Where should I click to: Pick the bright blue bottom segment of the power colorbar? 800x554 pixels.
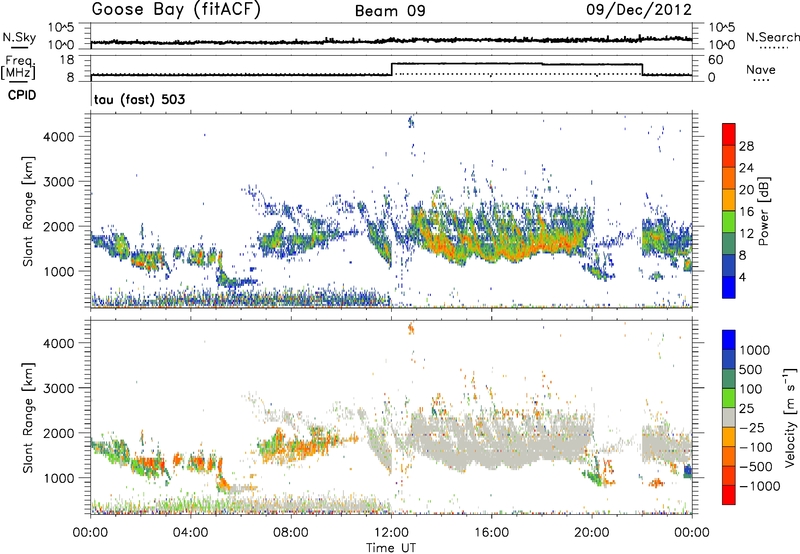click(x=729, y=287)
